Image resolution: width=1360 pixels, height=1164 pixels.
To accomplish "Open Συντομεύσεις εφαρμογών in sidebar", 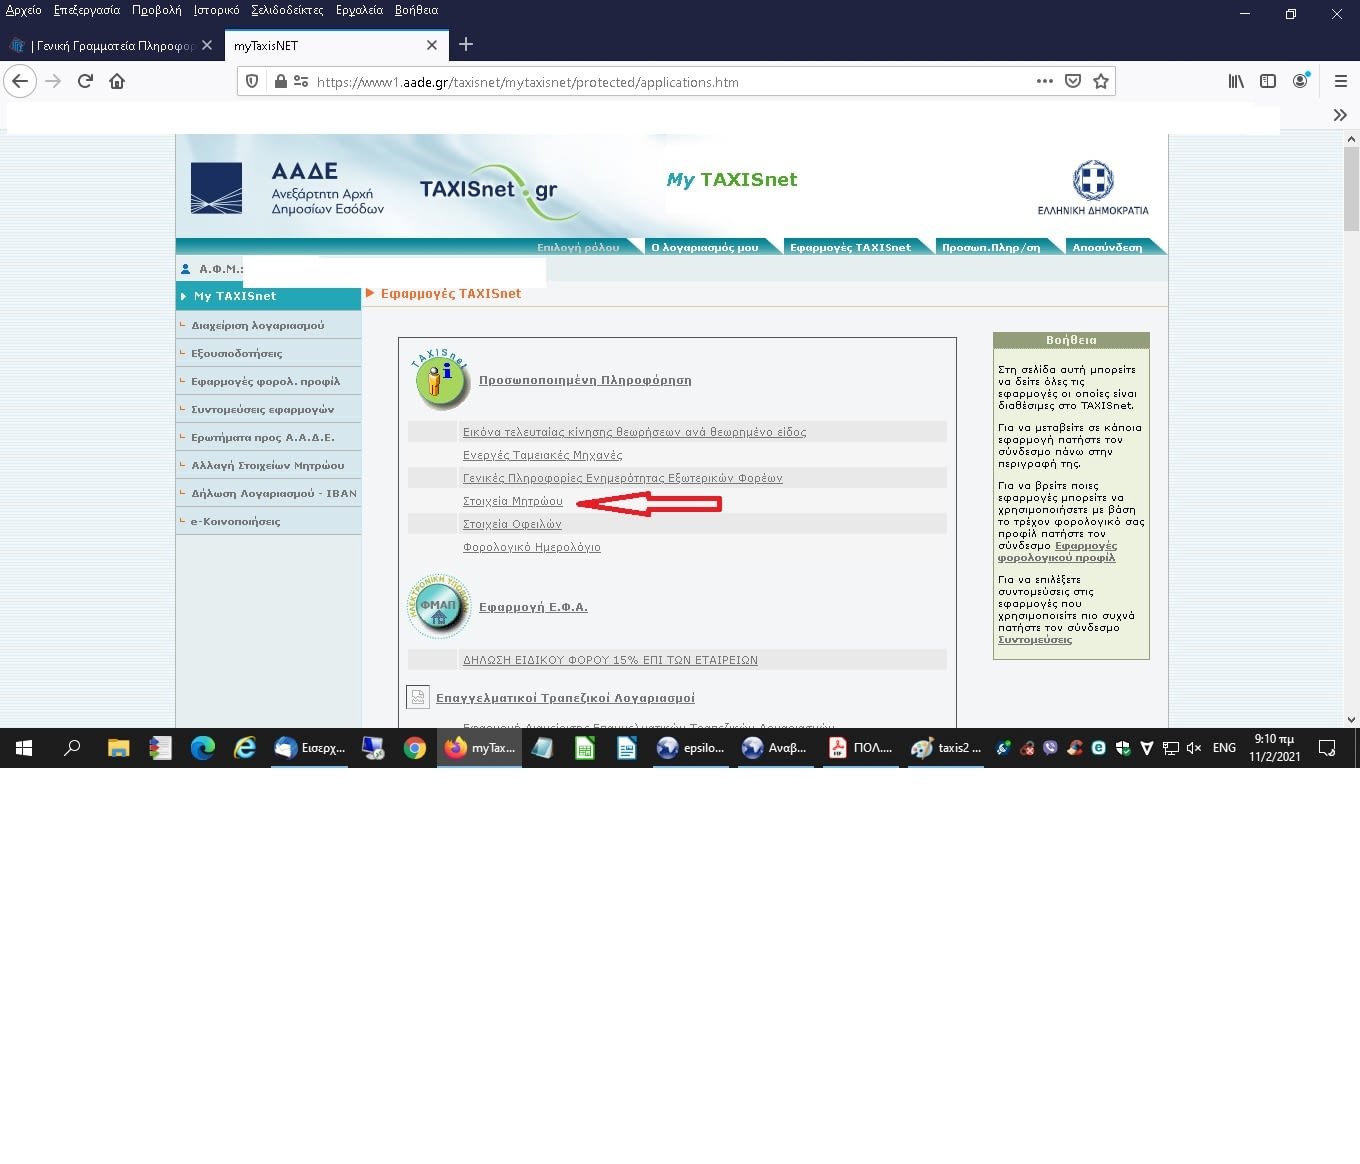I will [268, 409].
